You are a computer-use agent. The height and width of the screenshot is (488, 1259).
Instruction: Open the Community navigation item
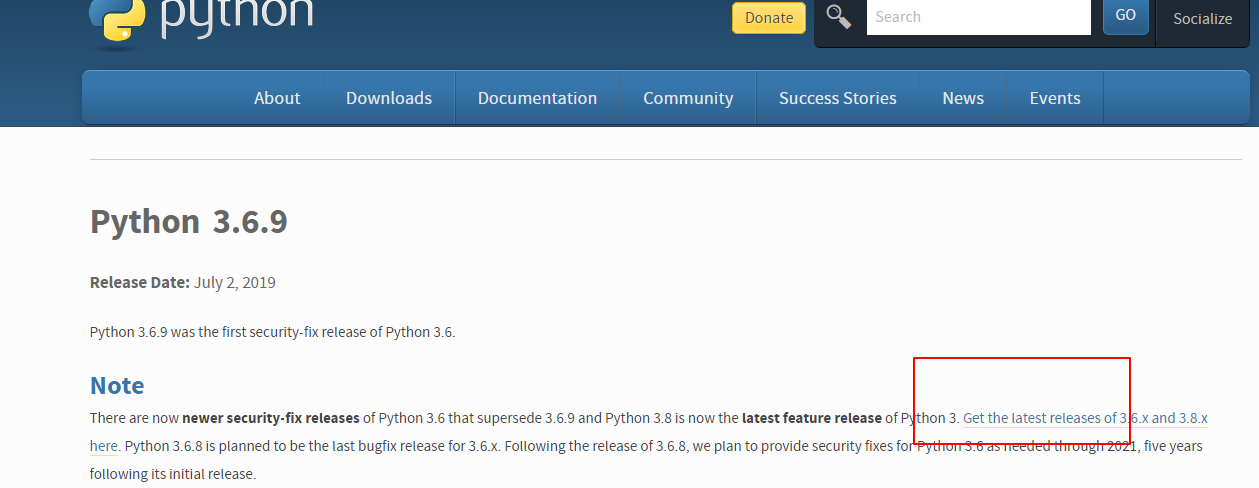click(x=688, y=98)
